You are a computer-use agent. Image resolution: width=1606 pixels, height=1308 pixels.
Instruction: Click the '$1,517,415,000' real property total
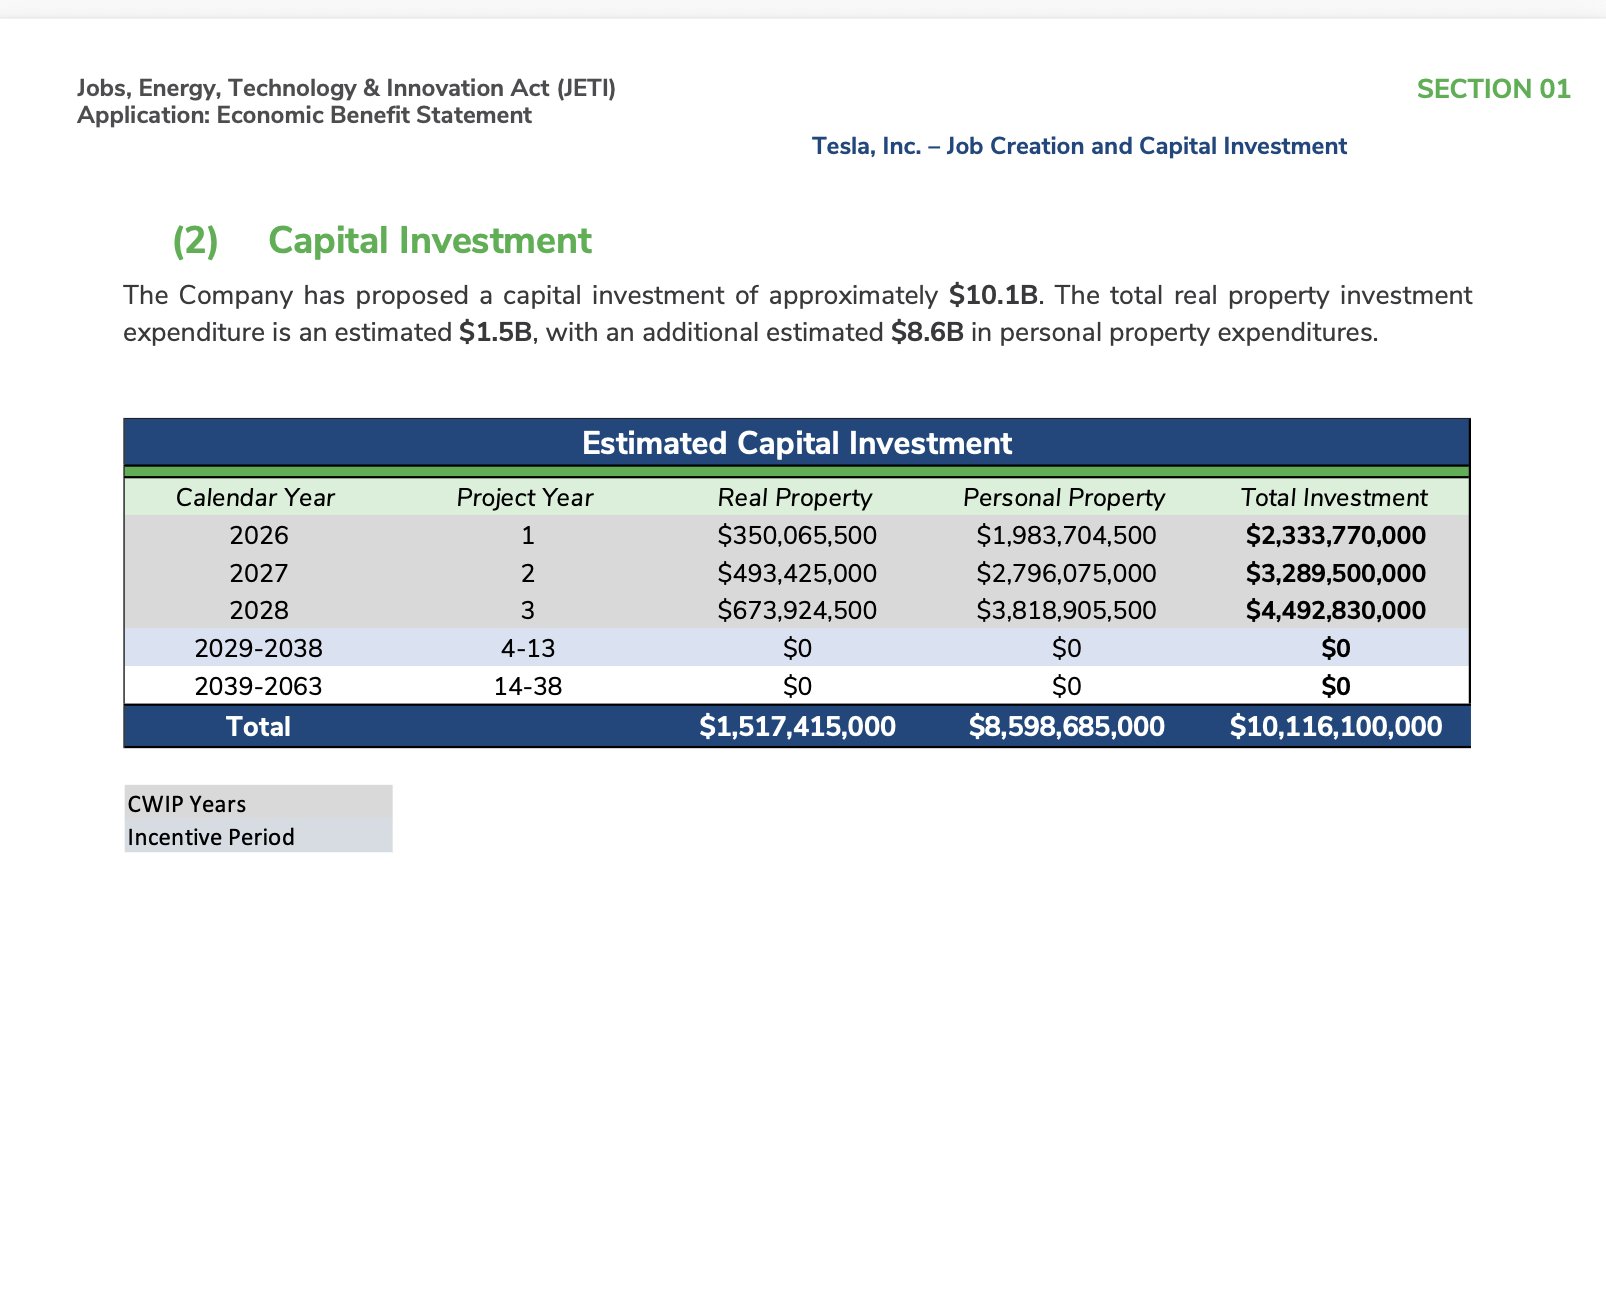click(x=797, y=727)
